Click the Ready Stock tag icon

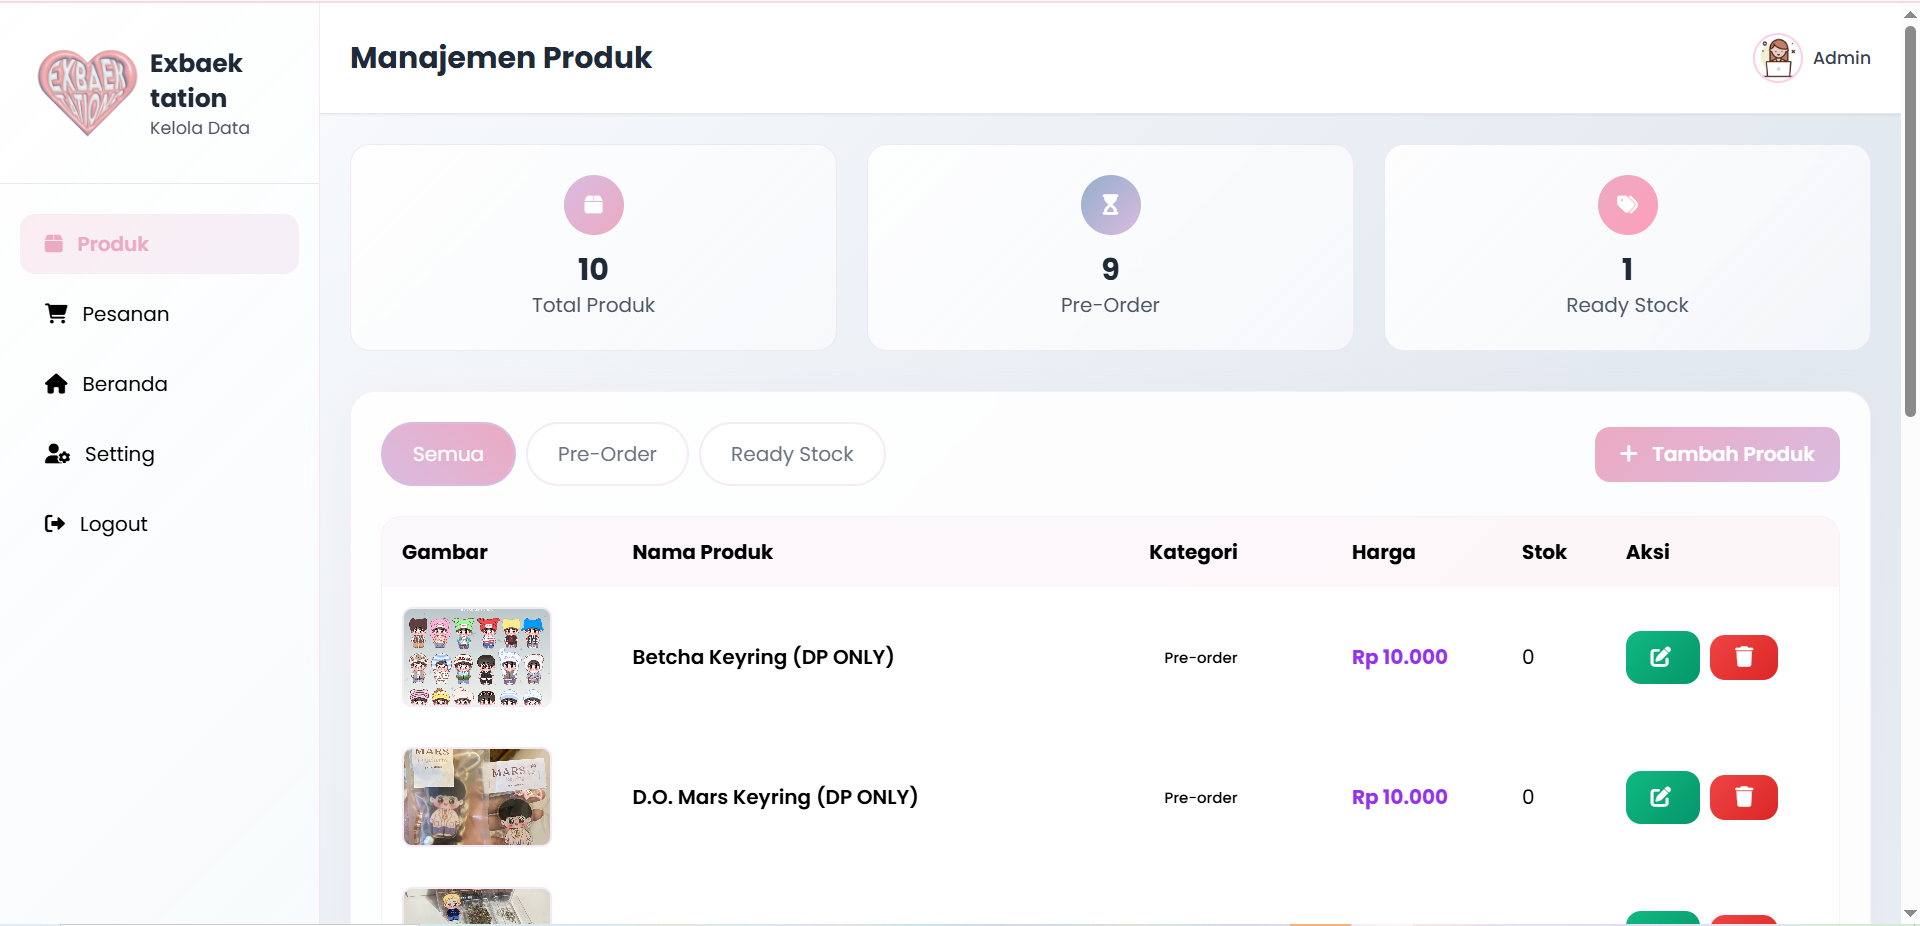(x=1627, y=205)
